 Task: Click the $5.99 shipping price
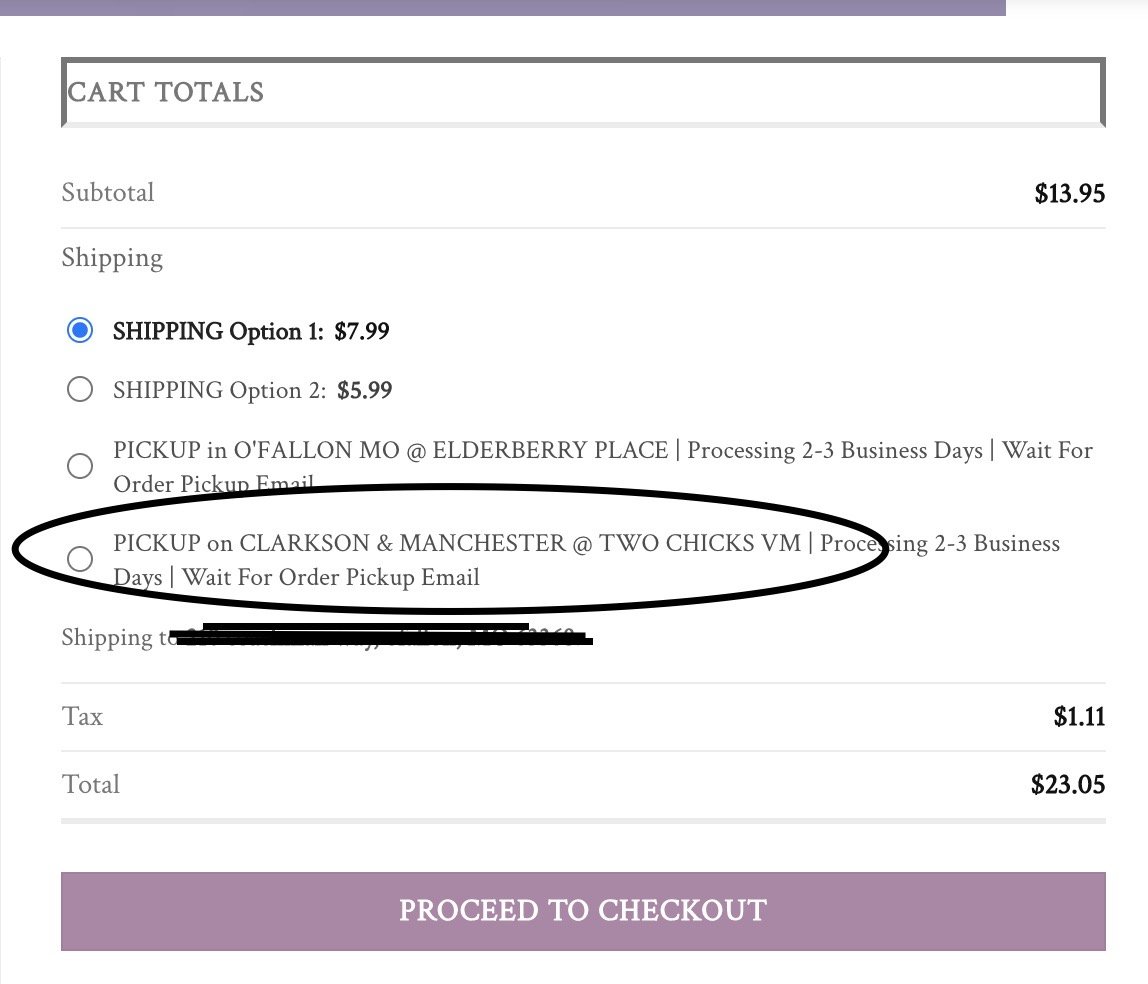tap(364, 390)
